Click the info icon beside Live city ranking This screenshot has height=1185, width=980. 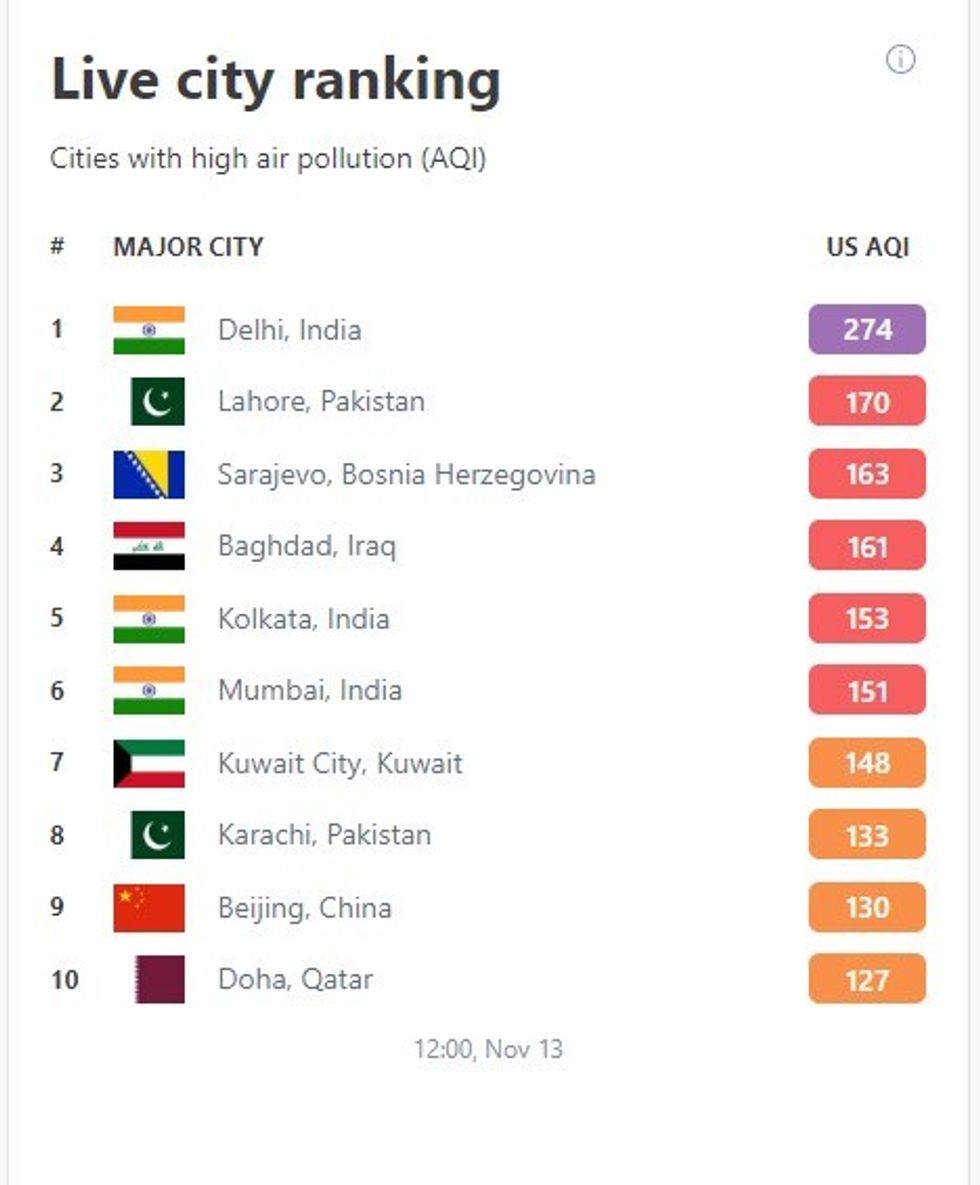coord(900,60)
